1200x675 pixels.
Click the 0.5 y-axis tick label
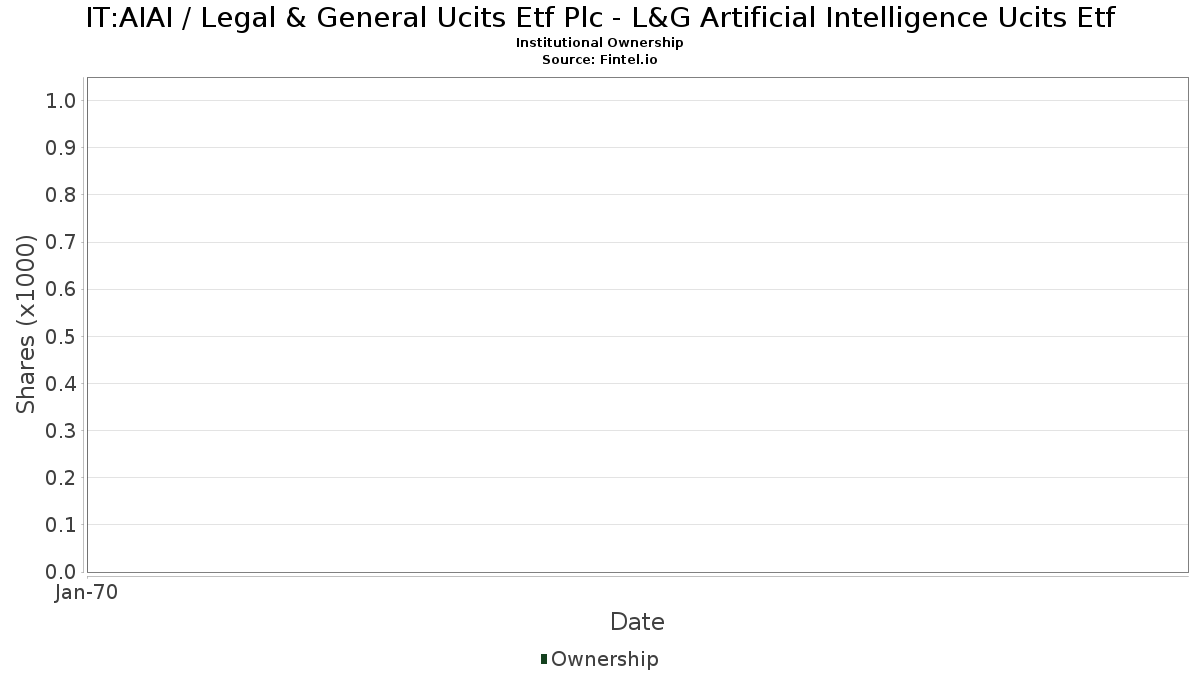[x=61, y=336]
